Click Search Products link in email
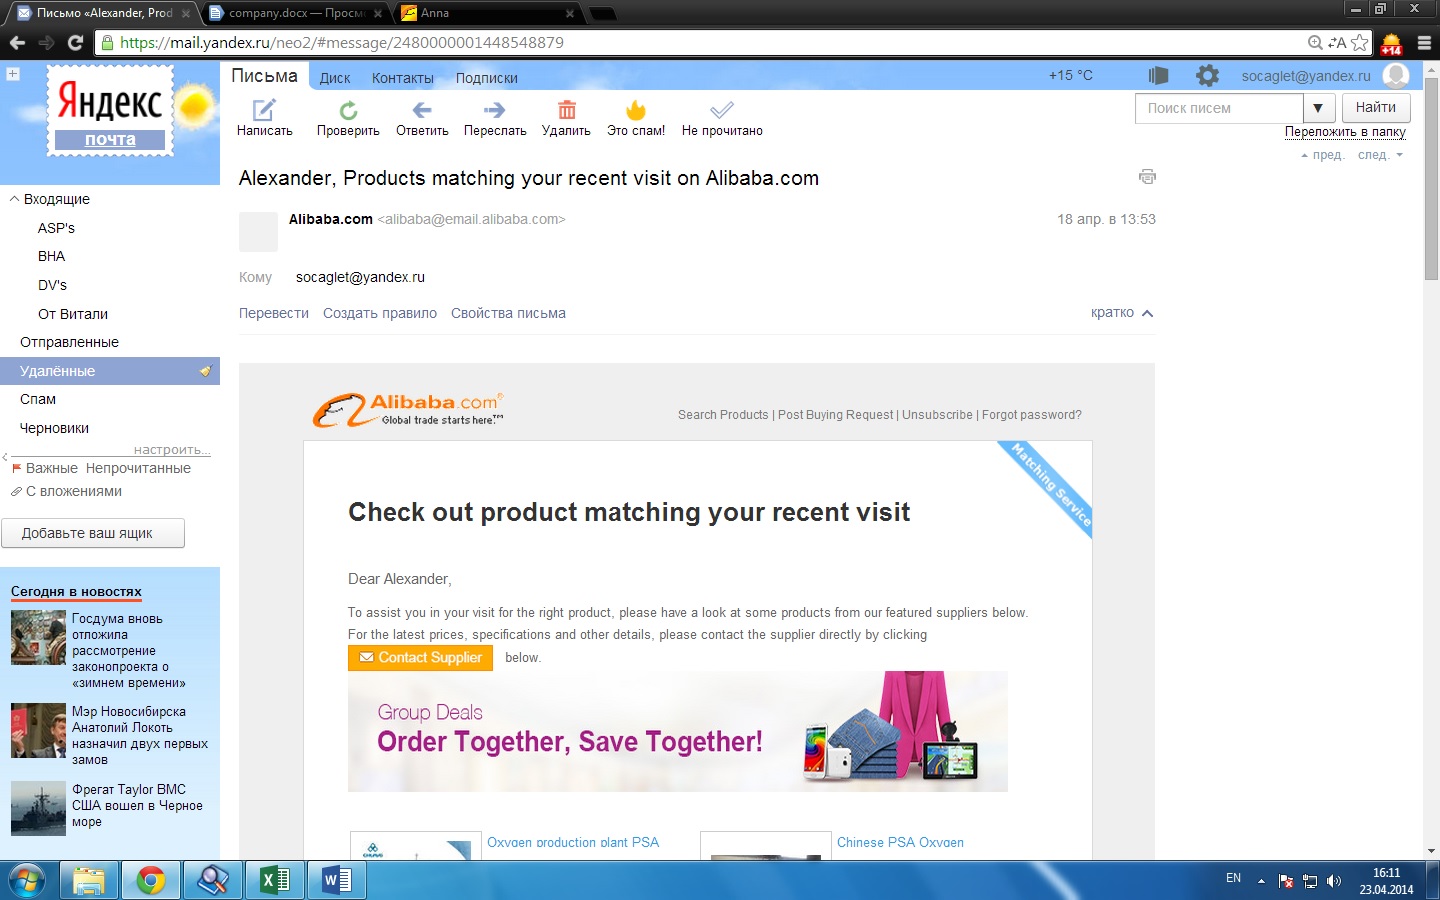Image resolution: width=1440 pixels, height=900 pixels. tap(723, 415)
